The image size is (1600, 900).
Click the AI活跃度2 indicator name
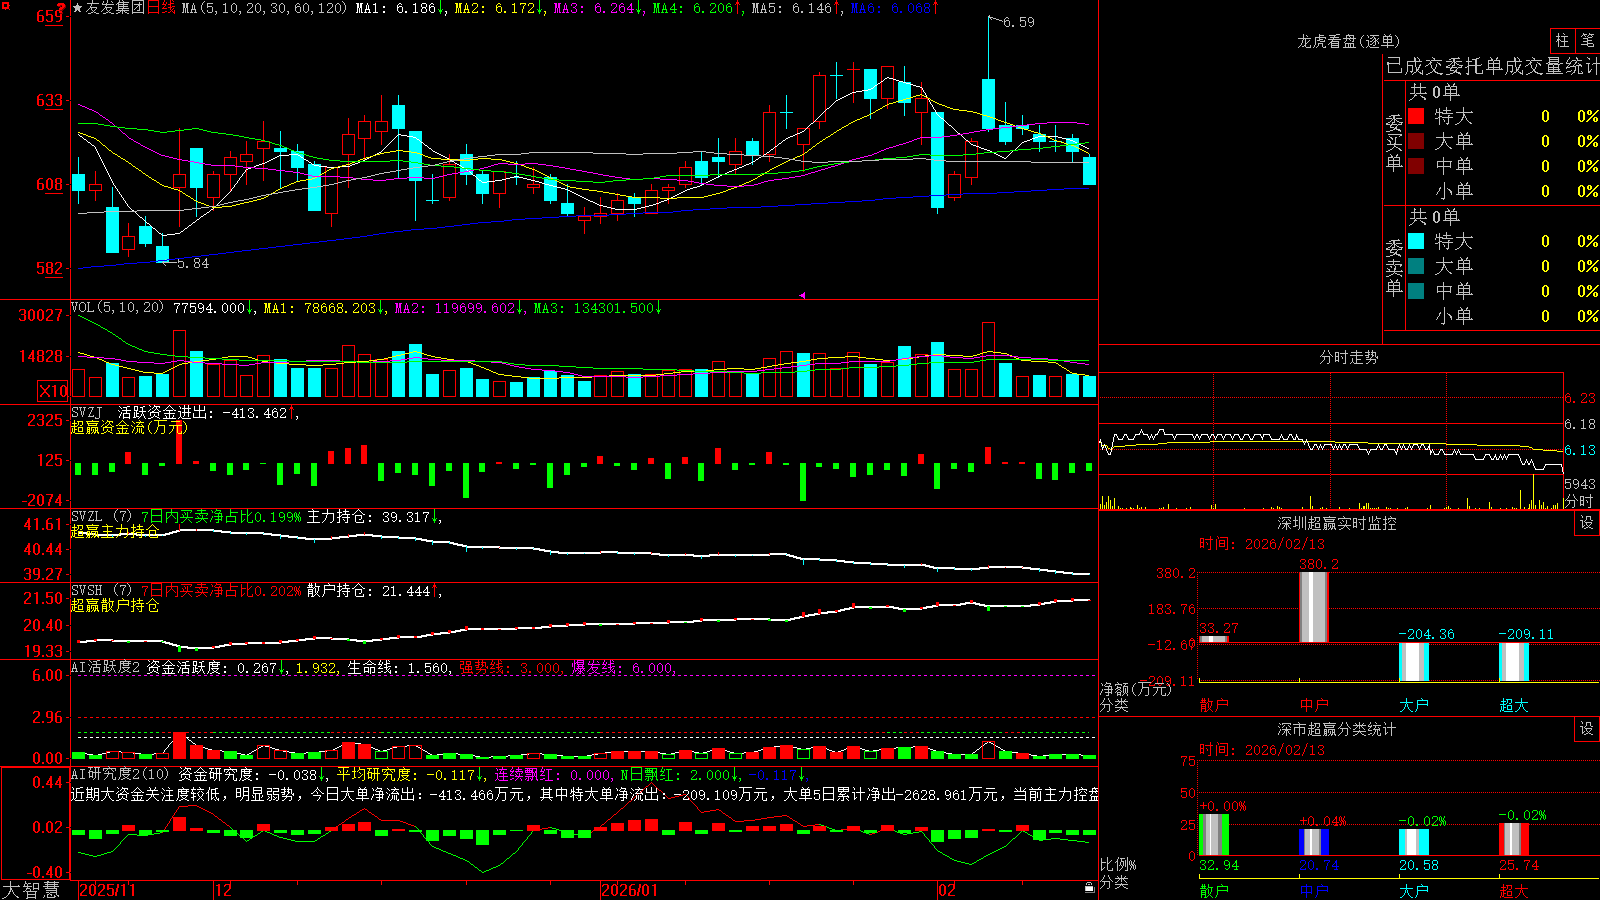coord(106,667)
